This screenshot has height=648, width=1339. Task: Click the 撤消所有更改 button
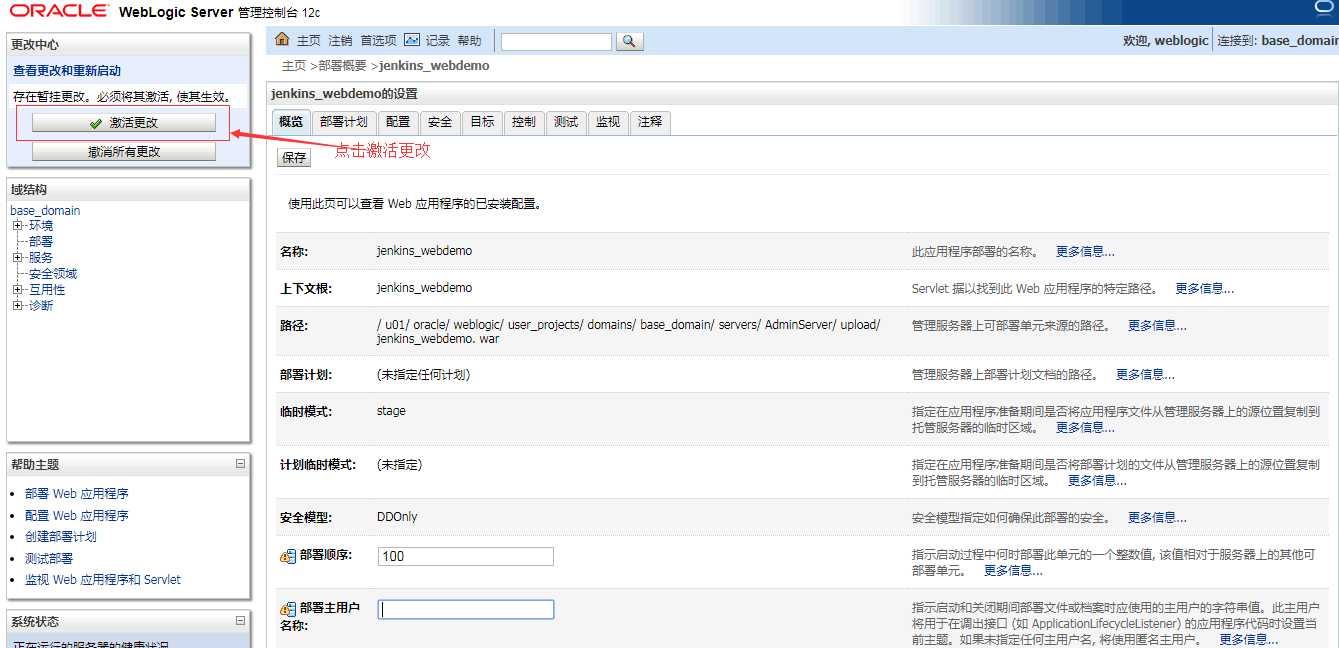coord(124,152)
